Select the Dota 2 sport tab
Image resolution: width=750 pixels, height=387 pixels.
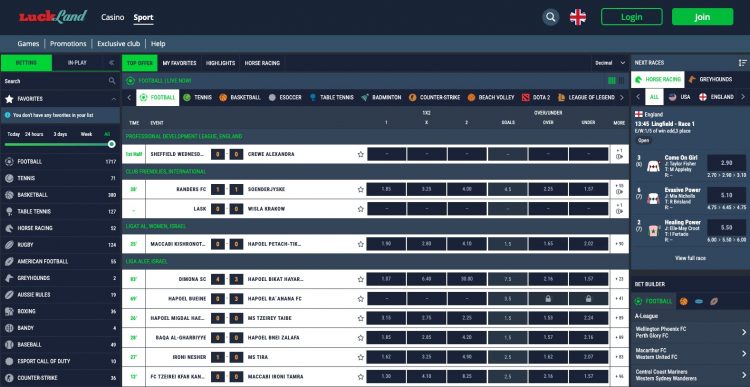pyautogui.click(x=536, y=97)
